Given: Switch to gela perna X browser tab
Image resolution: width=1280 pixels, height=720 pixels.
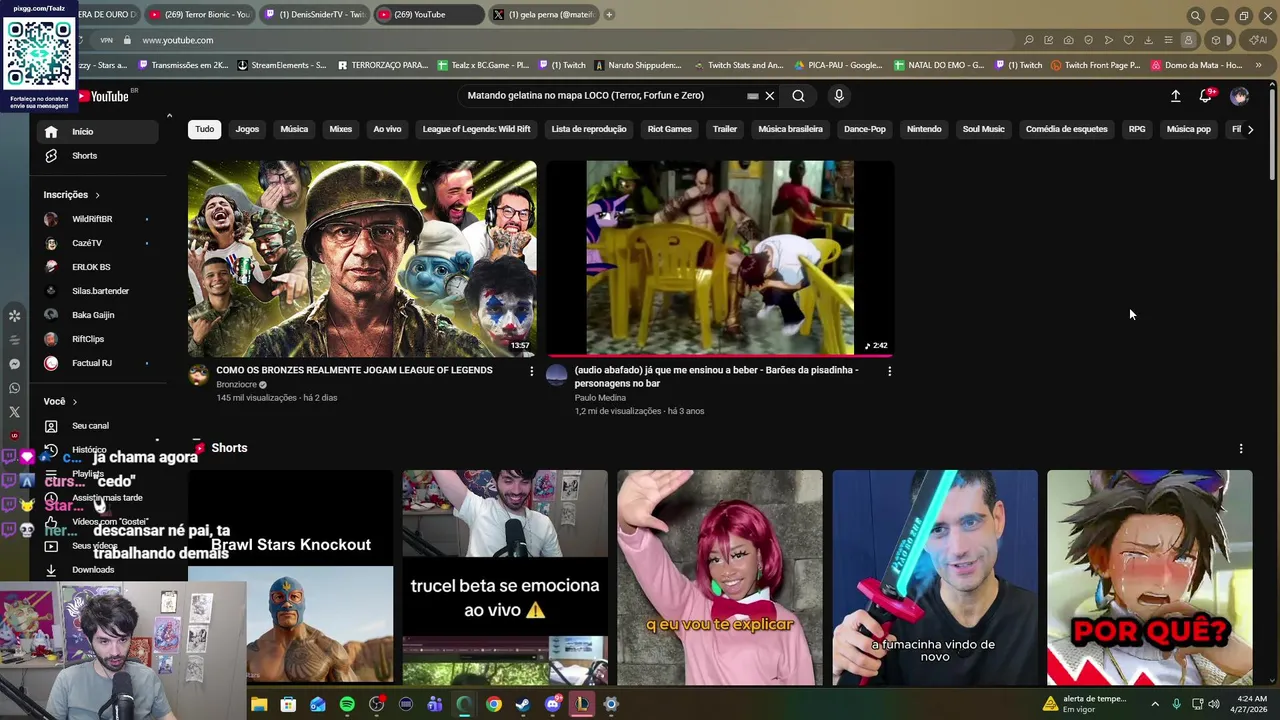Looking at the screenshot, I should coord(544,15).
